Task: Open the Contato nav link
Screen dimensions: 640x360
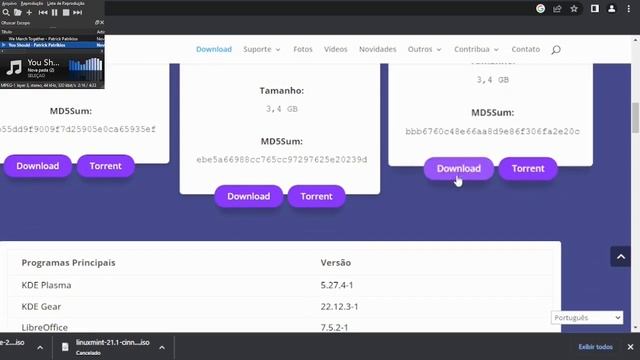Action: pos(526,49)
